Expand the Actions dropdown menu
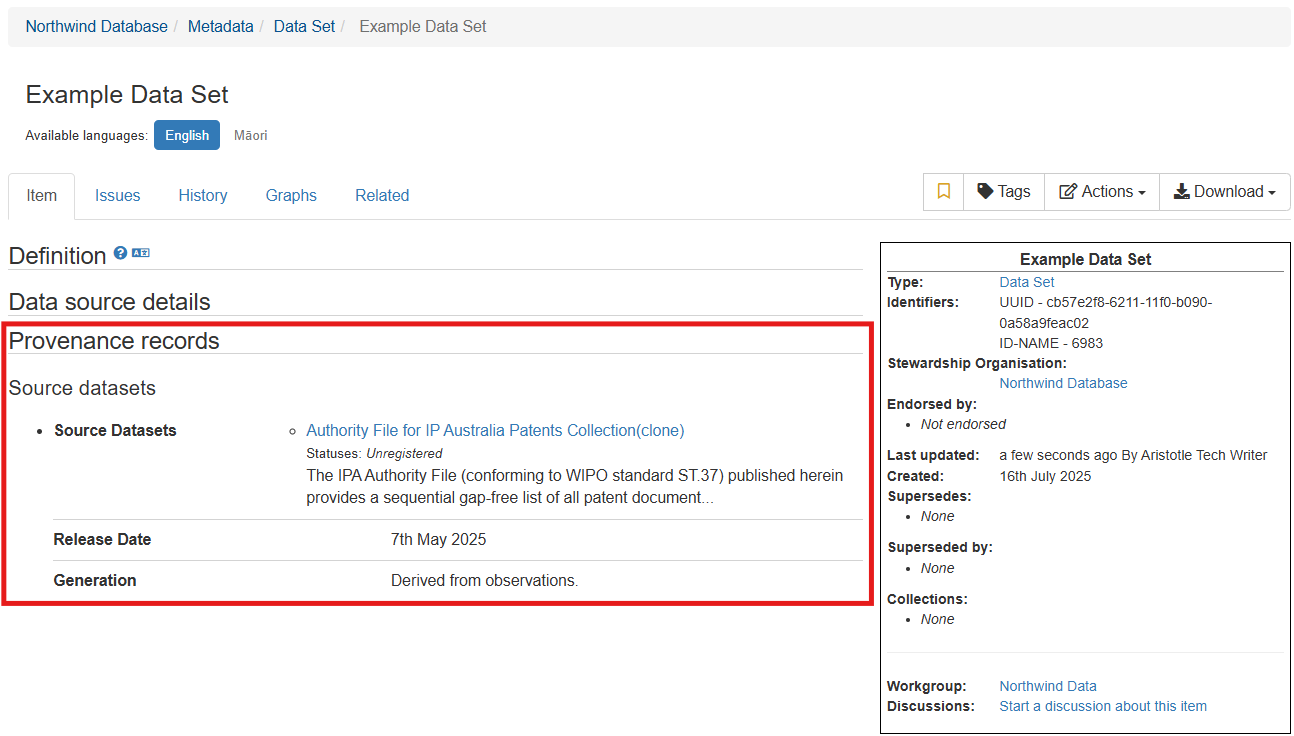Viewport: 1294px width, 736px height. [x=1102, y=192]
